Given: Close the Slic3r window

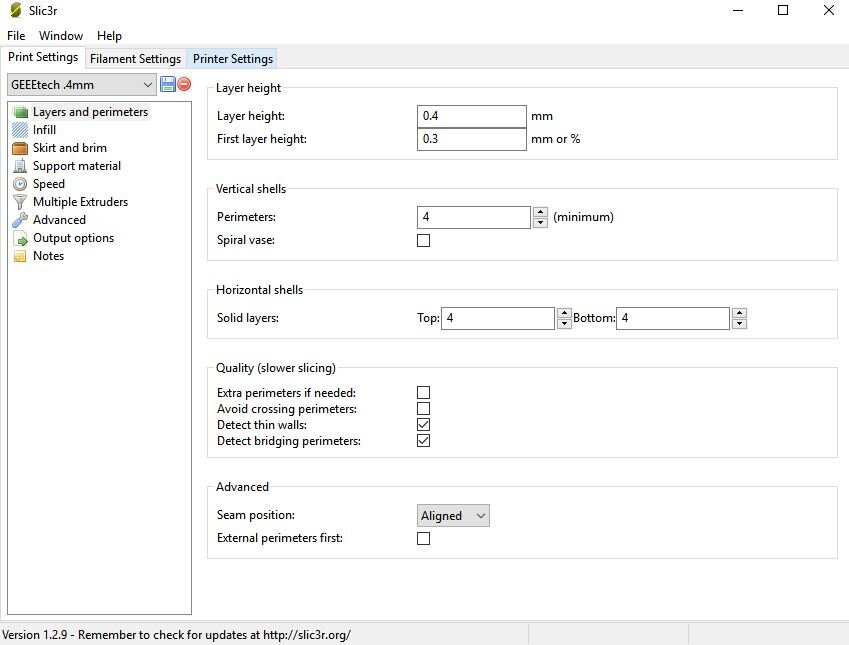Looking at the screenshot, I should pyautogui.click(x=828, y=10).
